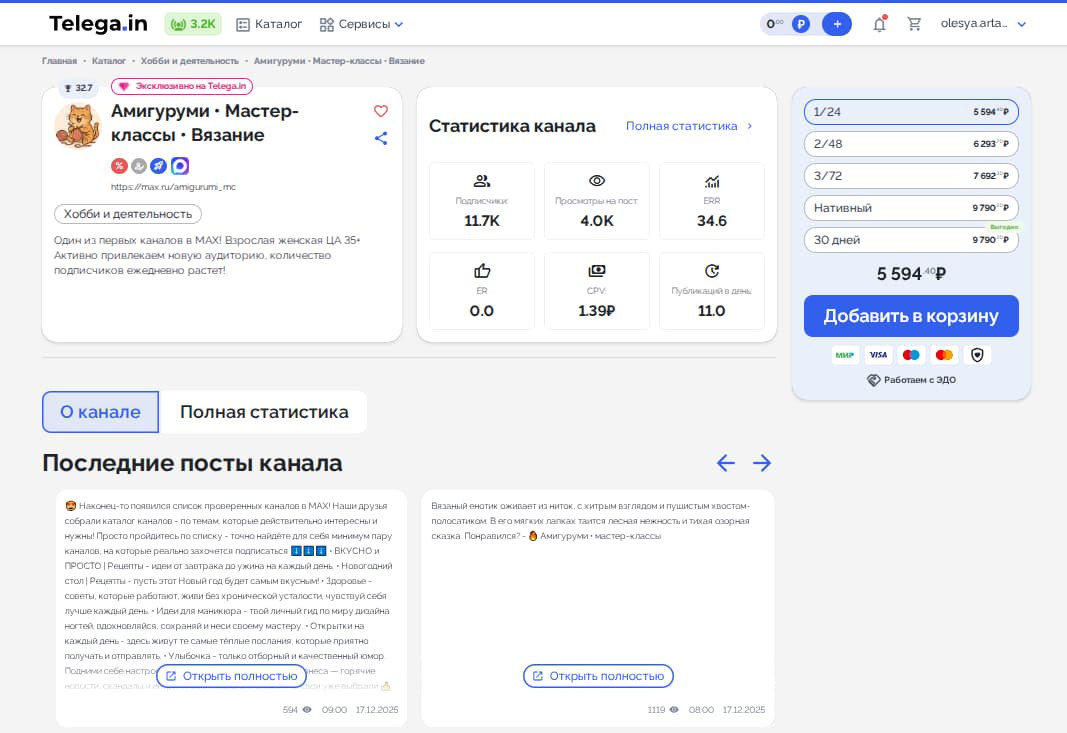The image size is (1067, 733).
Task: Choose the 30 дней placement option
Action: (910, 240)
